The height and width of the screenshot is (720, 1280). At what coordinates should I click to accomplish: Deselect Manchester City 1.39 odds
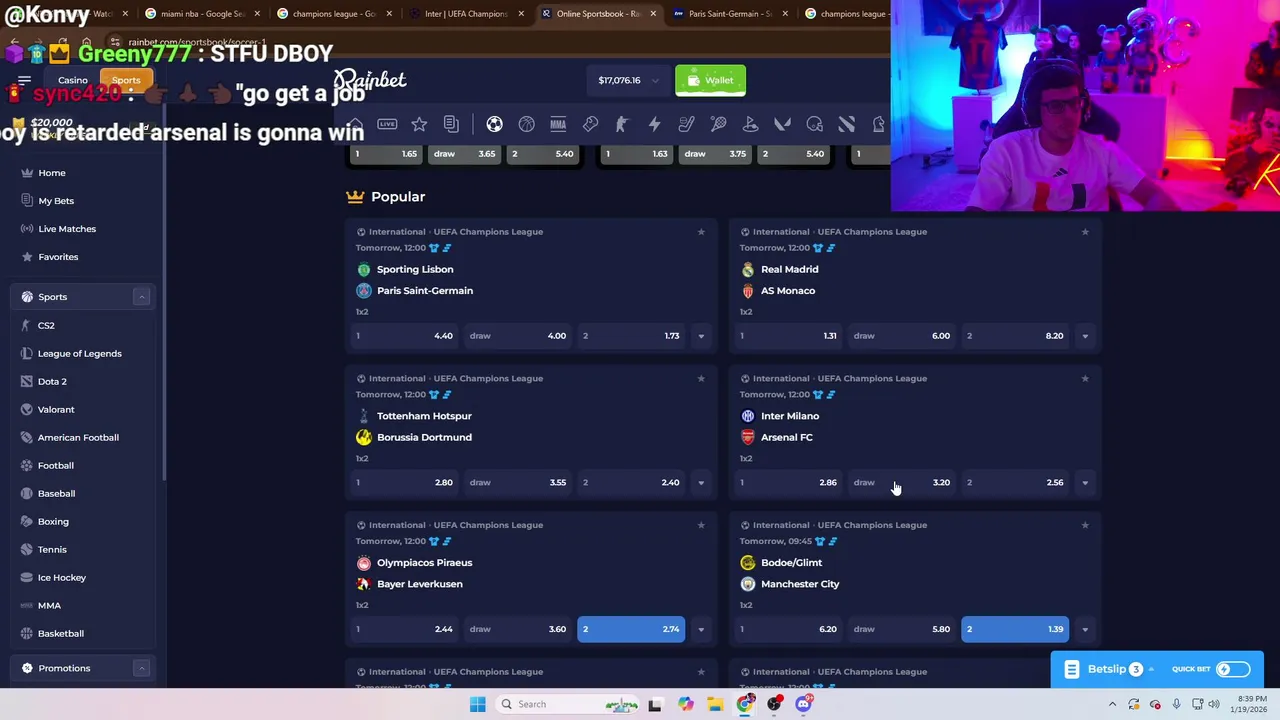coord(1015,629)
